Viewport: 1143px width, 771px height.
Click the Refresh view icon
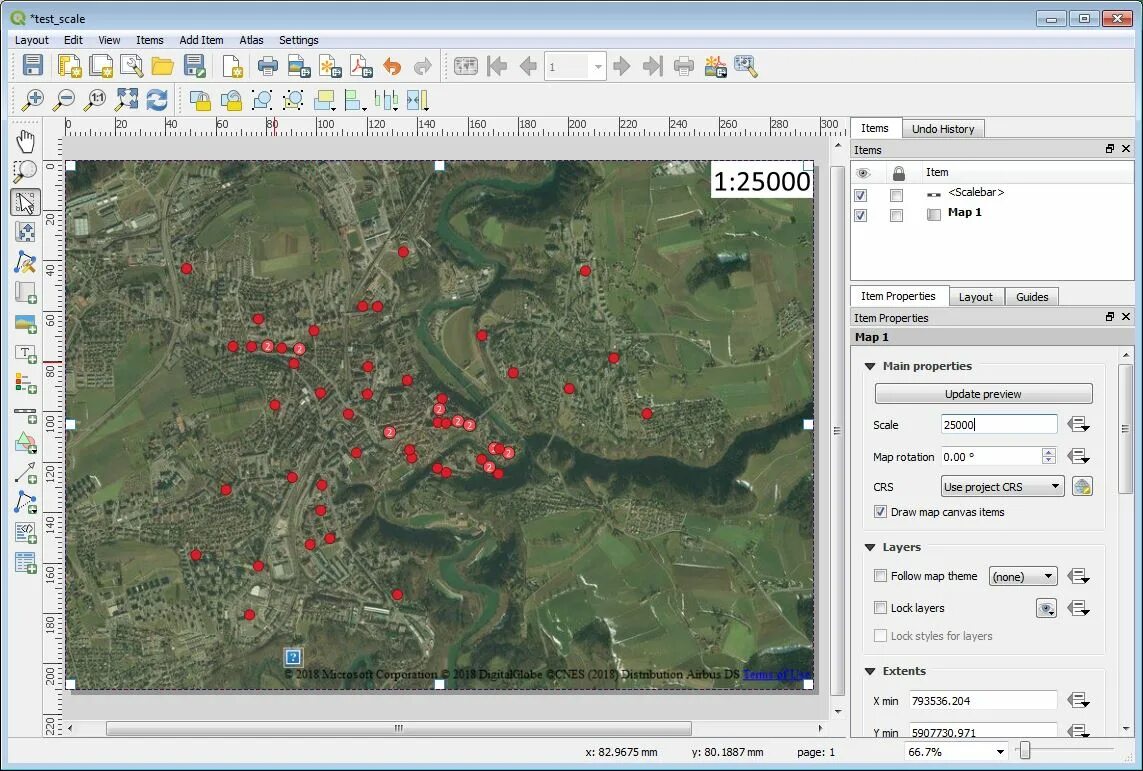point(157,99)
